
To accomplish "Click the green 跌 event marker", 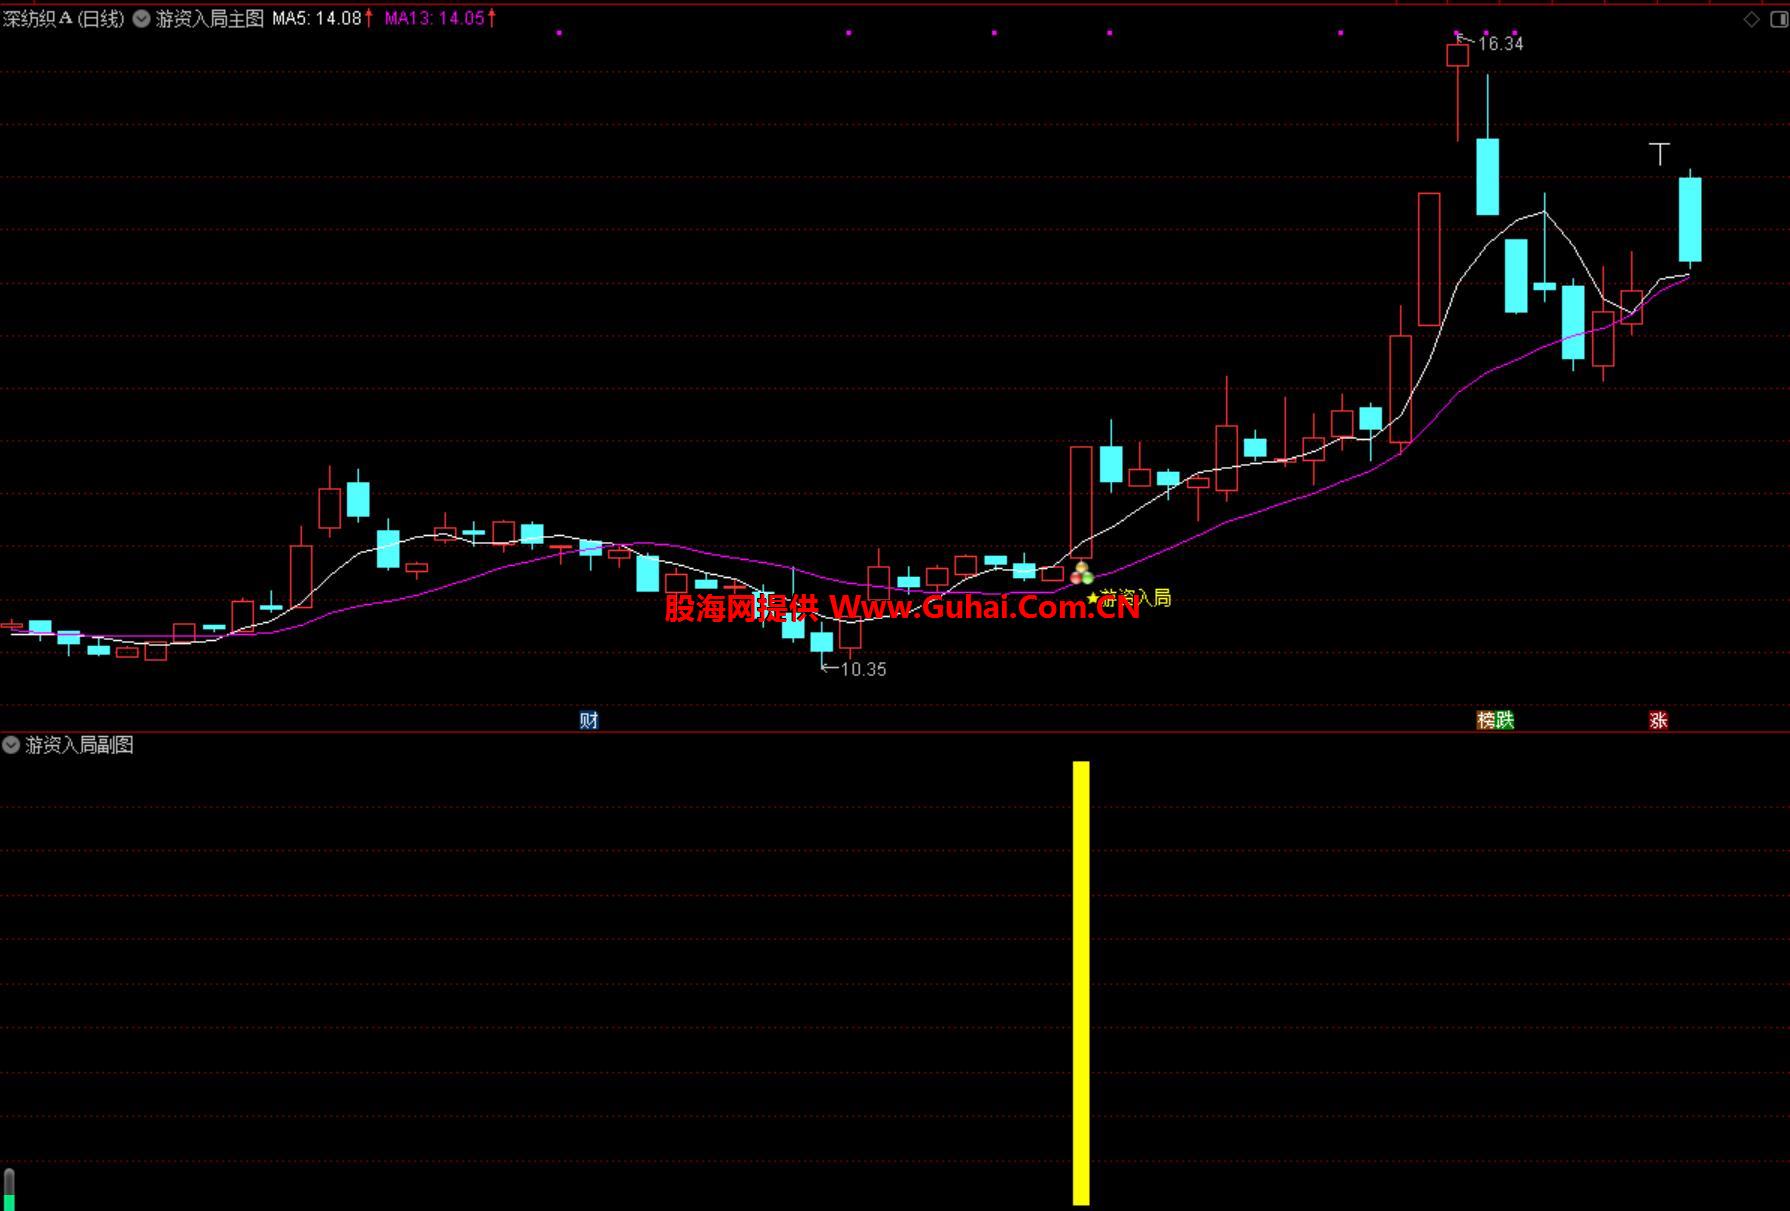I will coord(1505,720).
